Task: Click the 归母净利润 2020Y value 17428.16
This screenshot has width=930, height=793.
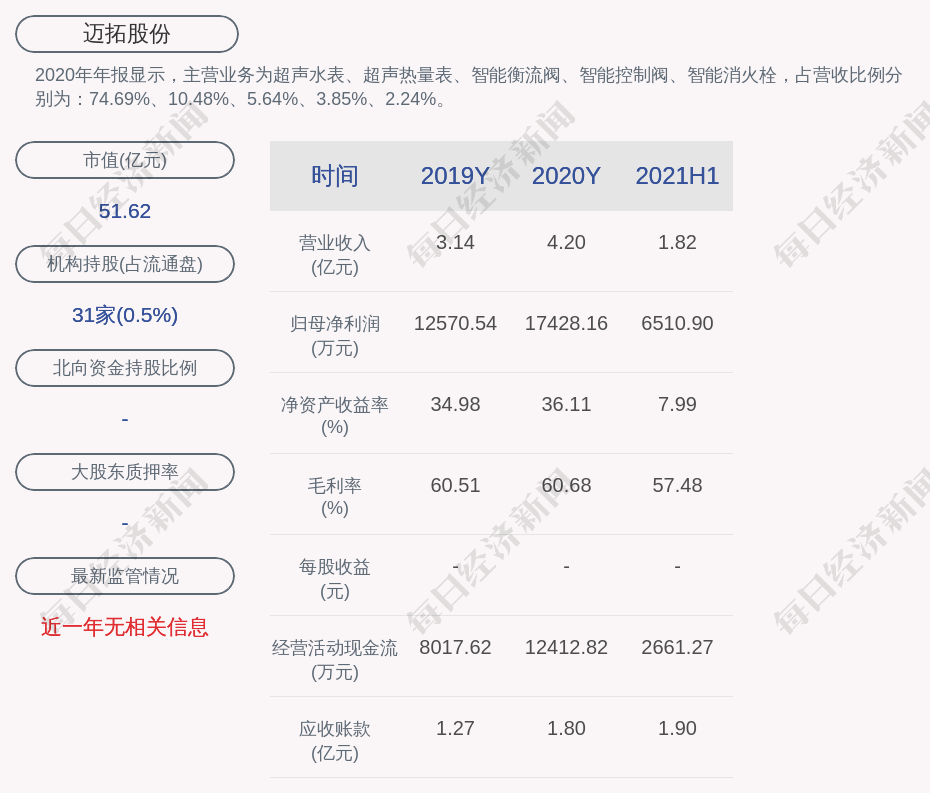Action: (x=566, y=324)
